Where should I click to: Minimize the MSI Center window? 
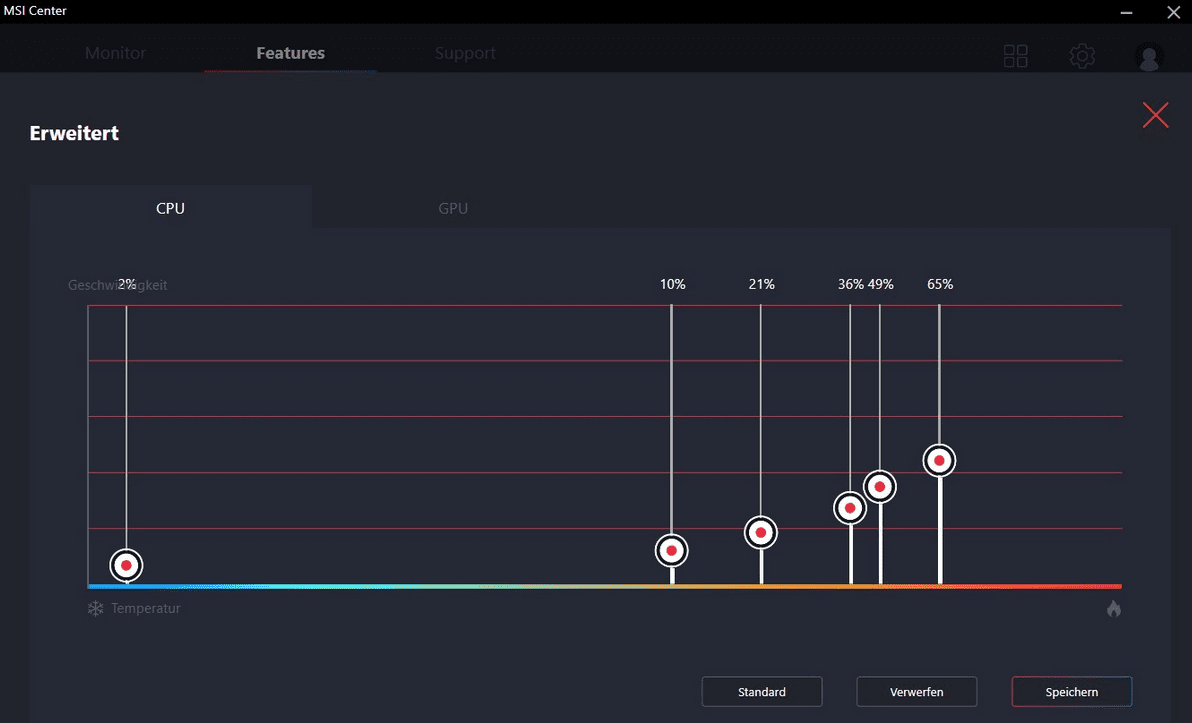pos(1127,12)
